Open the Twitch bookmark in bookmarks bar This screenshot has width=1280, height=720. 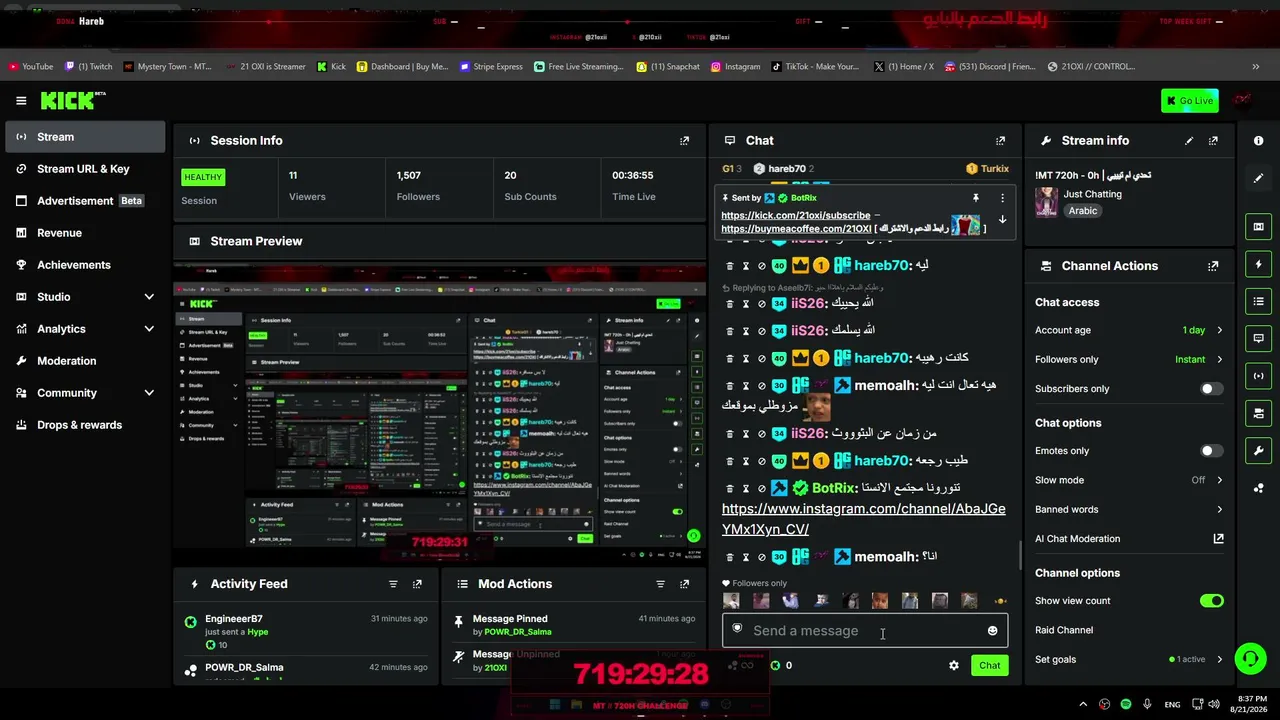point(89,67)
